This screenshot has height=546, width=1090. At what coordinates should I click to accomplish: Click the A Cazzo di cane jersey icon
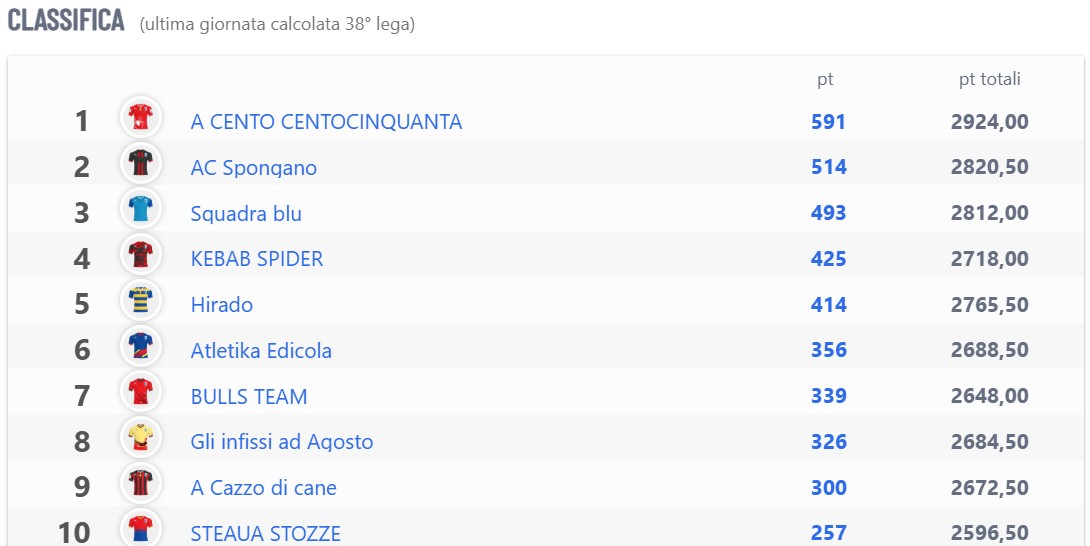pyautogui.click(x=140, y=483)
